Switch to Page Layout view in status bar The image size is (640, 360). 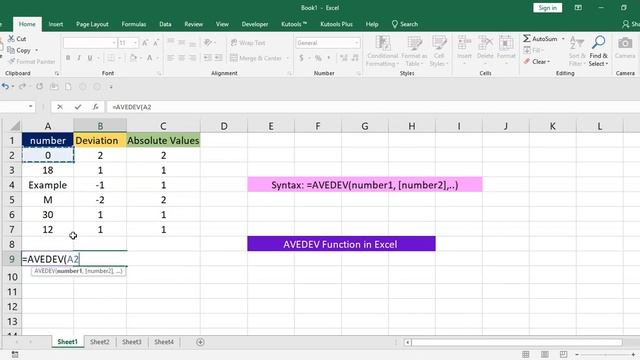(x=544, y=354)
